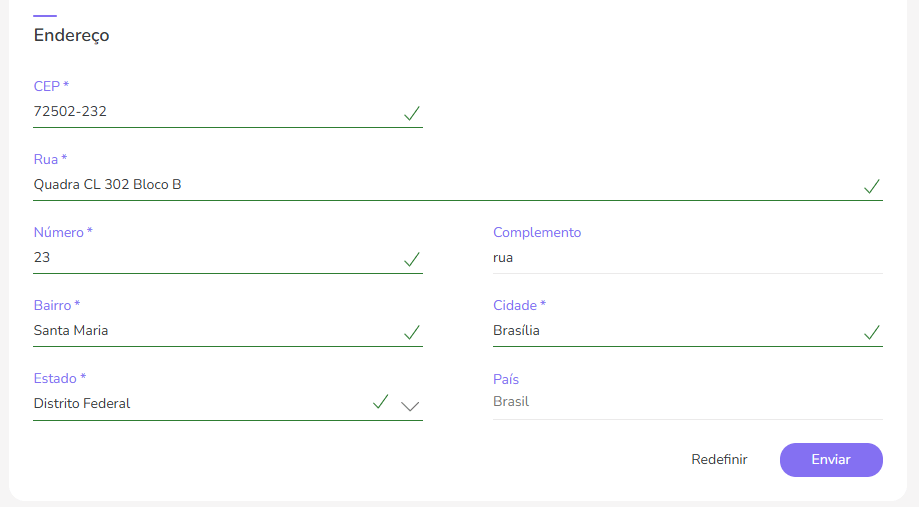Focus the Bairro field Santa Maria
The width and height of the screenshot is (919, 507).
click(200, 331)
